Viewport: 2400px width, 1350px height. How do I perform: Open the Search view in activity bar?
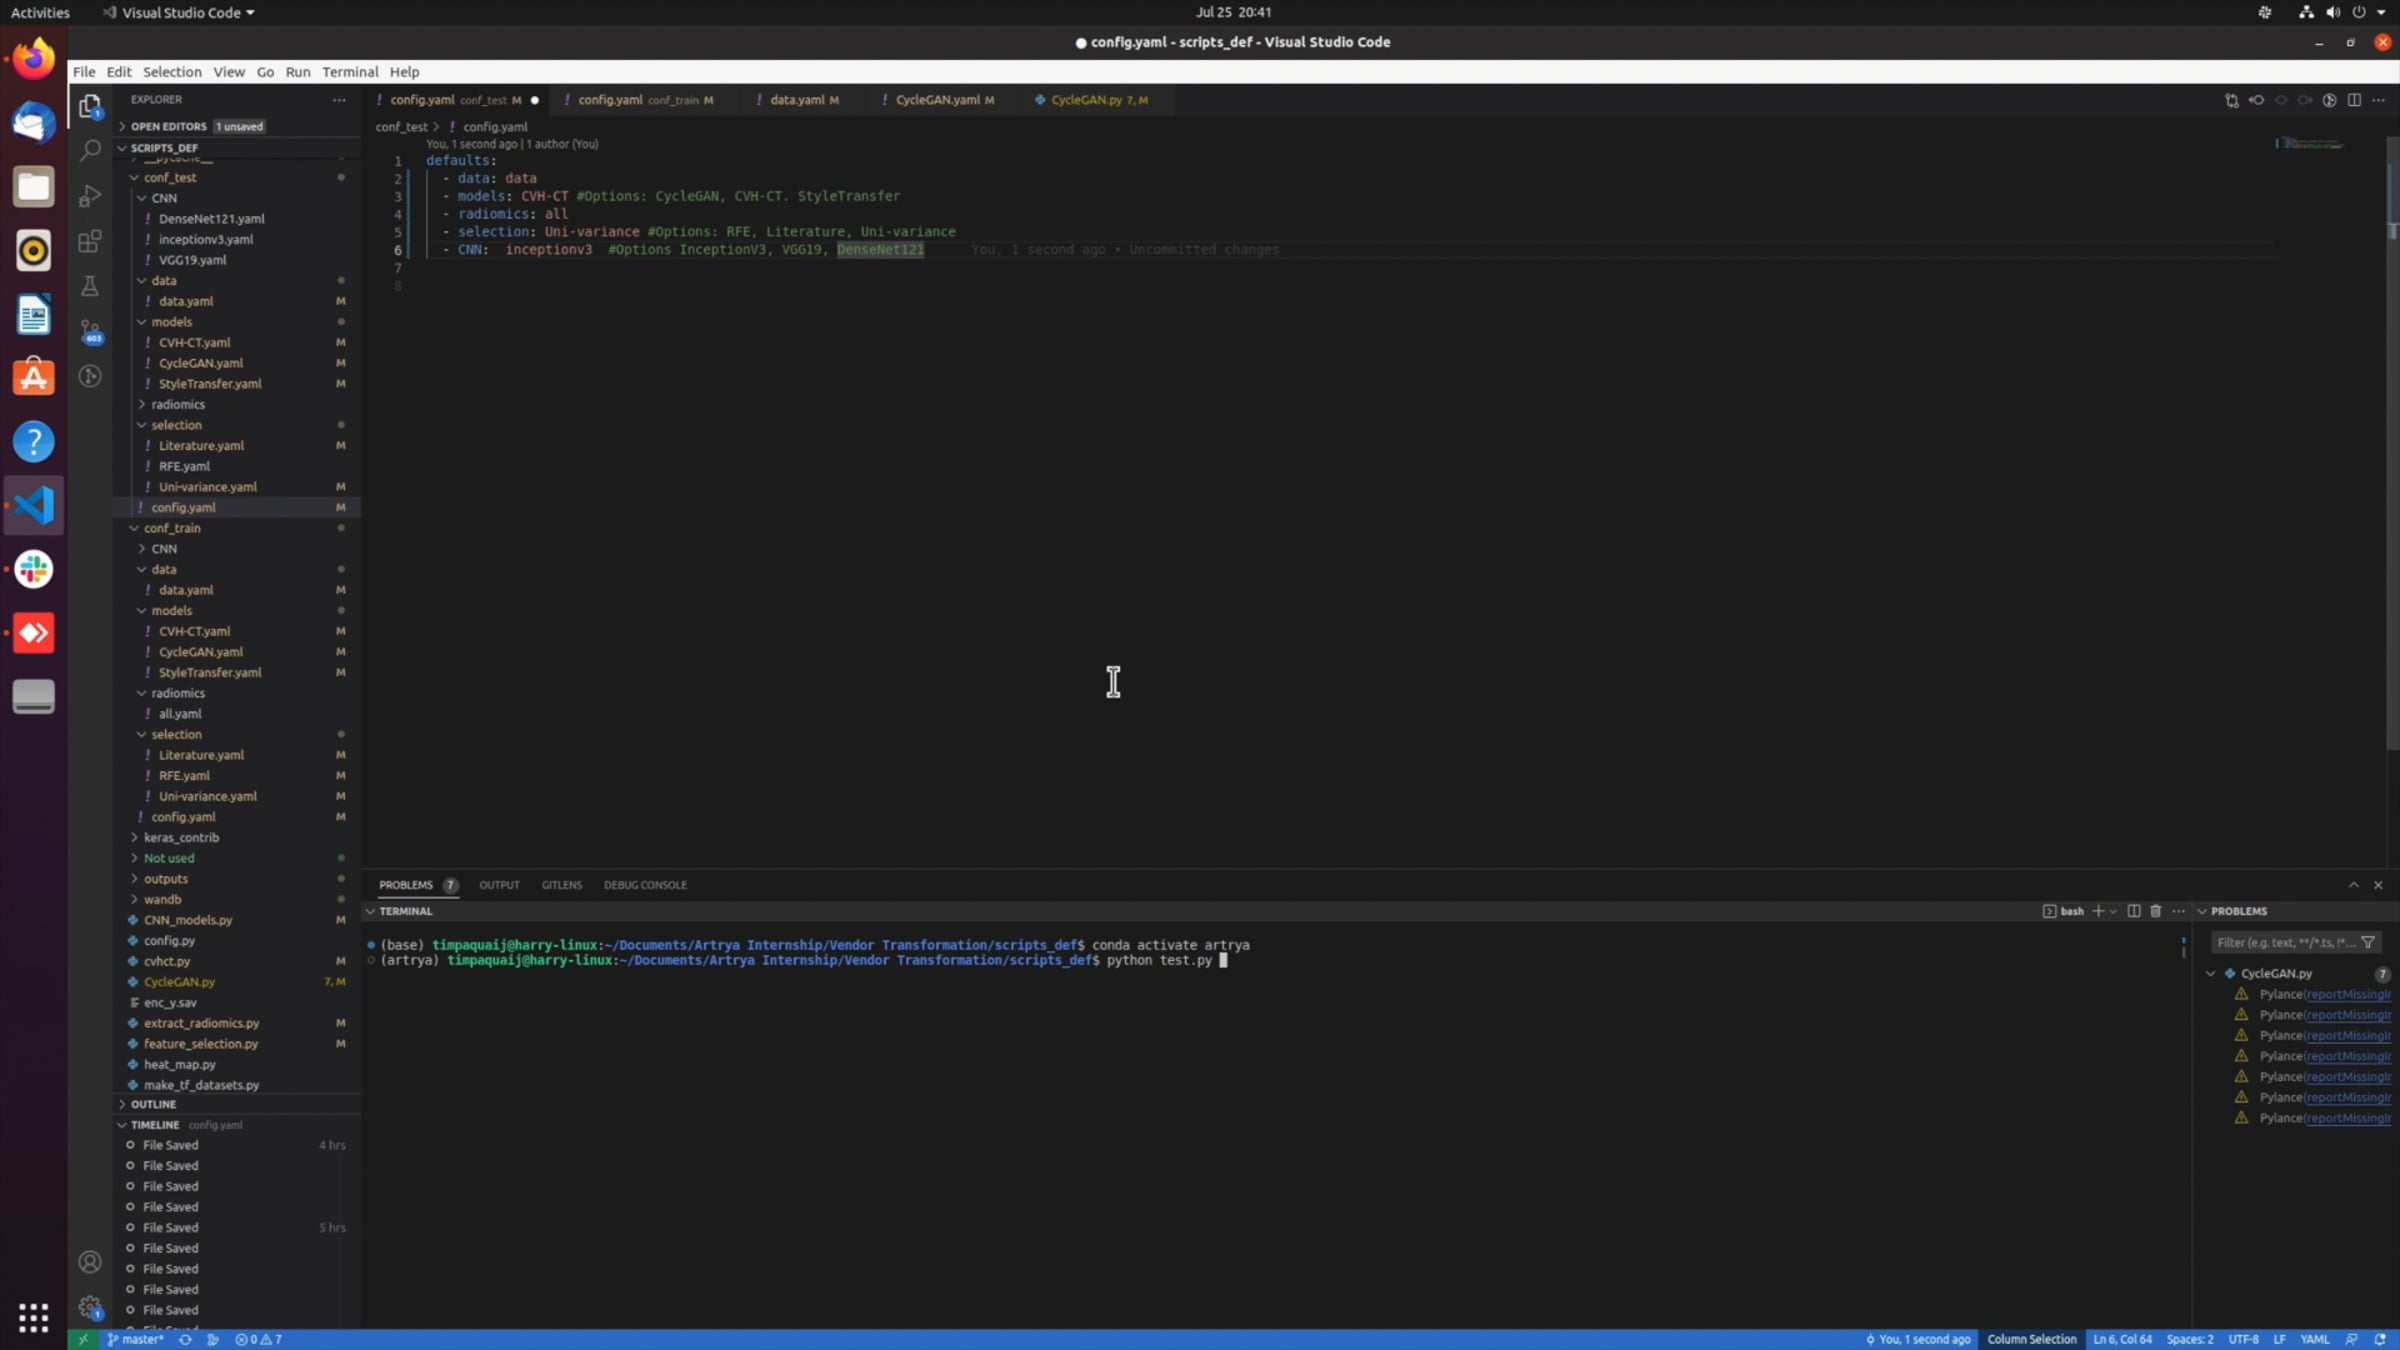[x=90, y=150]
